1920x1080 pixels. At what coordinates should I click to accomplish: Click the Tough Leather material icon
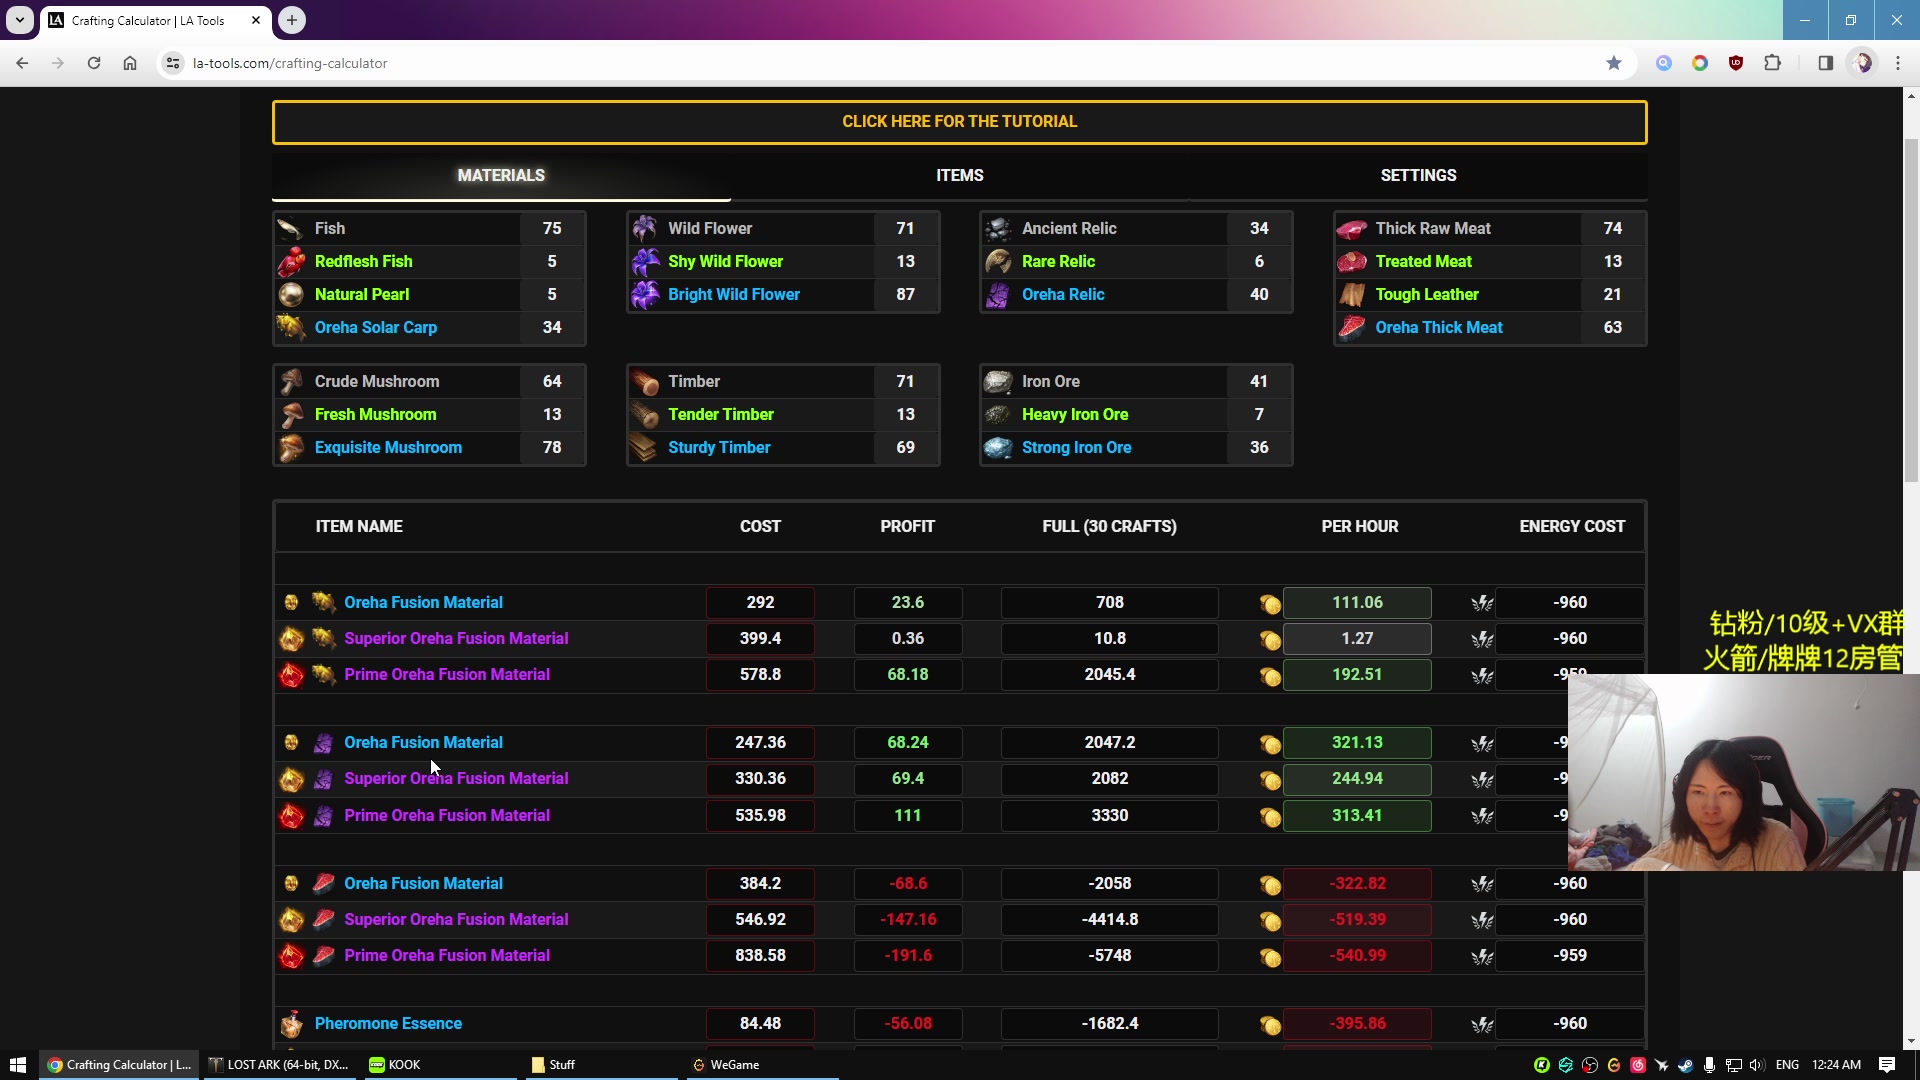(1352, 294)
